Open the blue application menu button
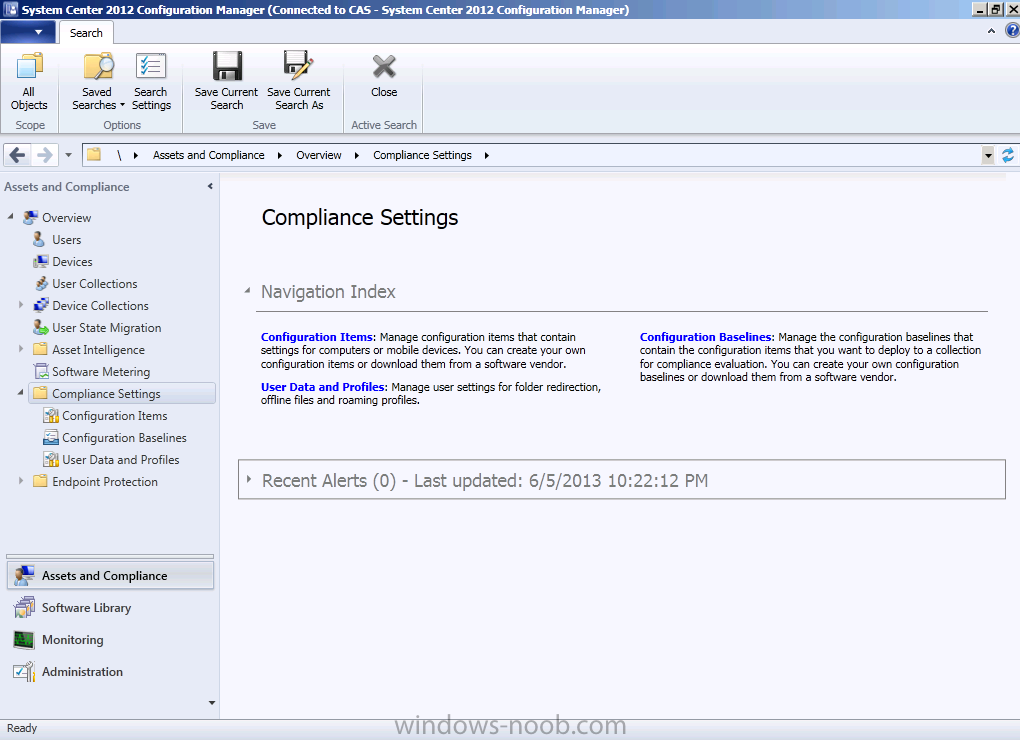The height and width of the screenshot is (740, 1020). pyautogui.click(x=28, y=32)
